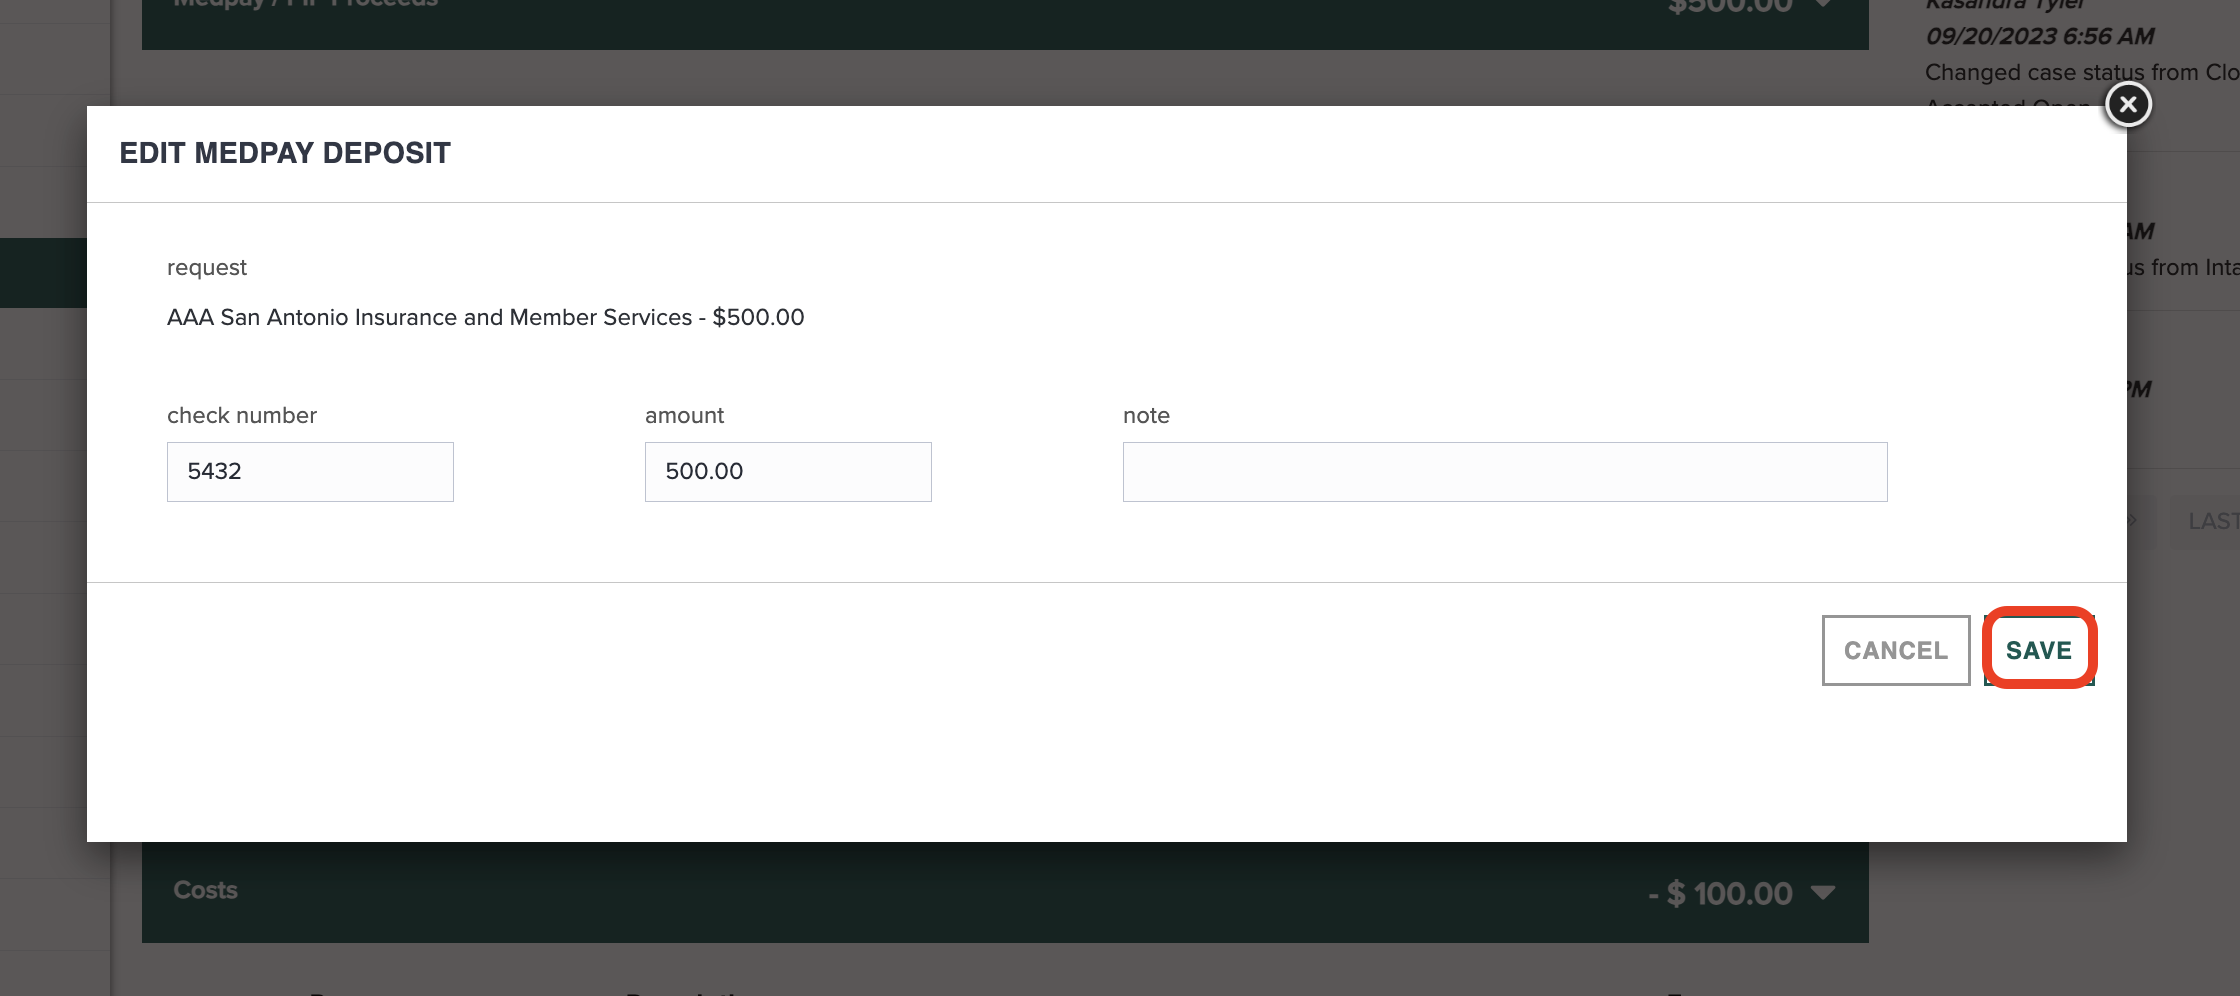Close the Edit Medpay Deposit dialog
The image size is (2240, 996).
(2128, 104)
